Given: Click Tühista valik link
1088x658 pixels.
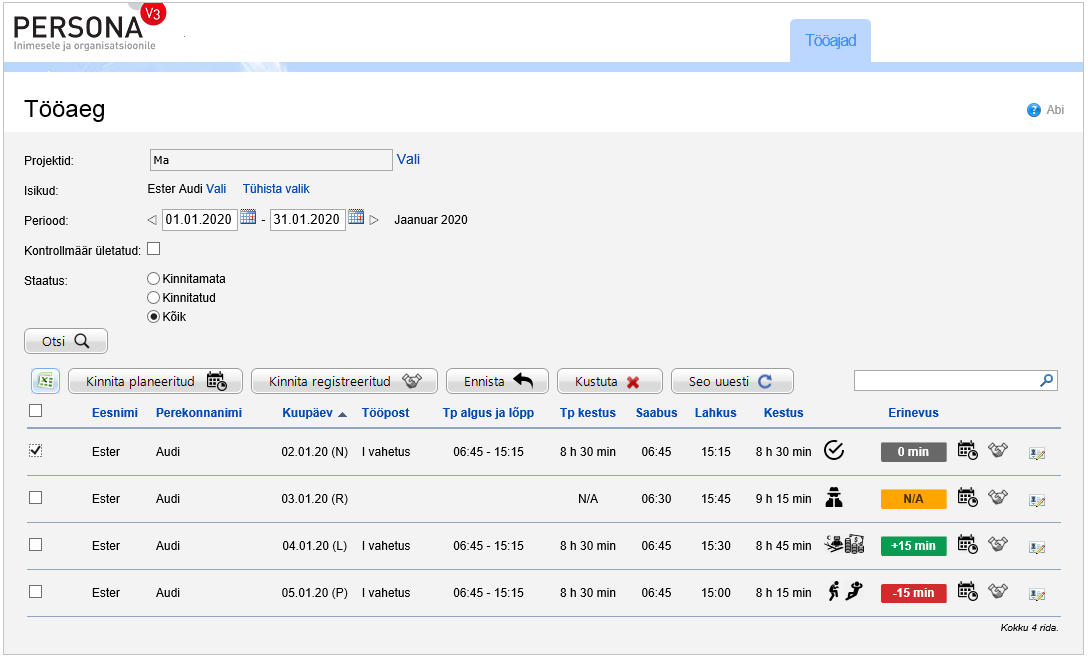Looking at the screenshot, I should pyautogui.click(x=276, y=189).
